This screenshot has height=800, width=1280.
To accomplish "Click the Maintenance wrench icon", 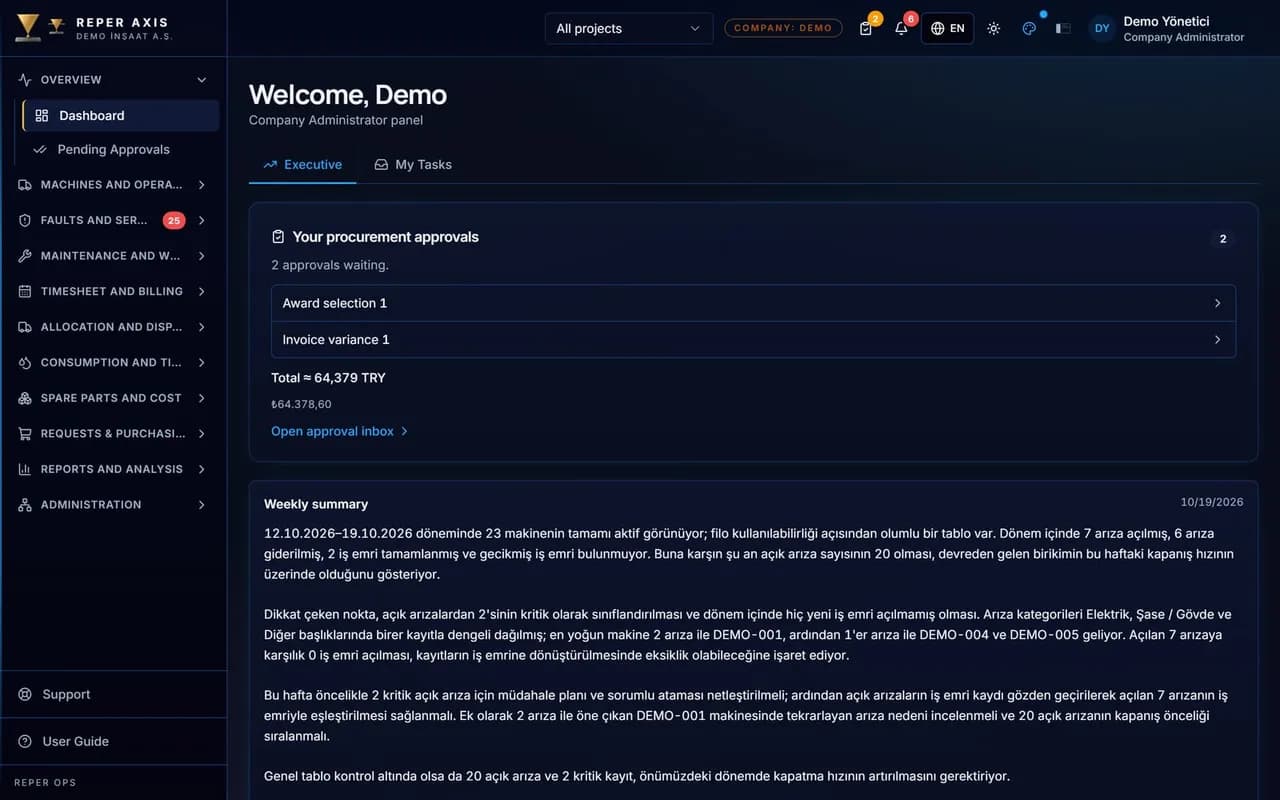I will 25,256.
